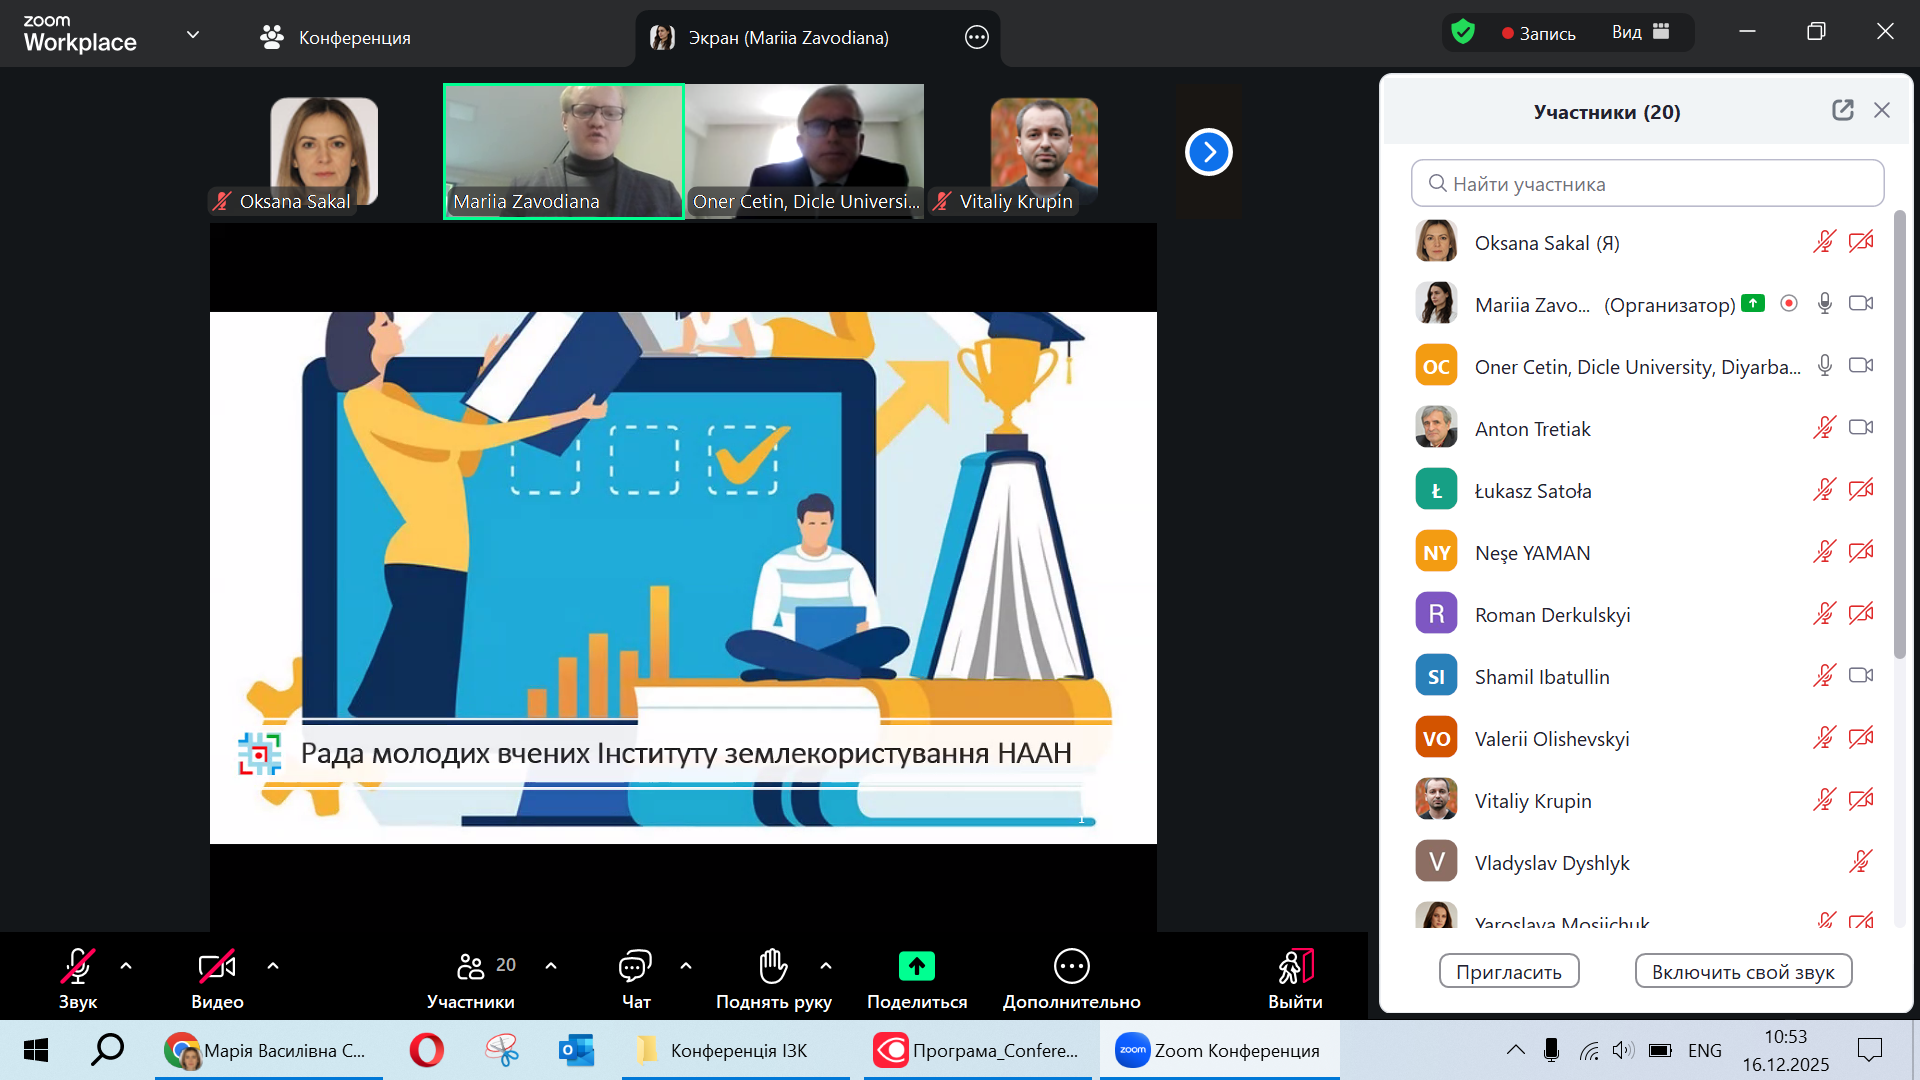Click the Raise hand icon
The height and width of the screenshot is (1080, 1920).
[773, 966]
